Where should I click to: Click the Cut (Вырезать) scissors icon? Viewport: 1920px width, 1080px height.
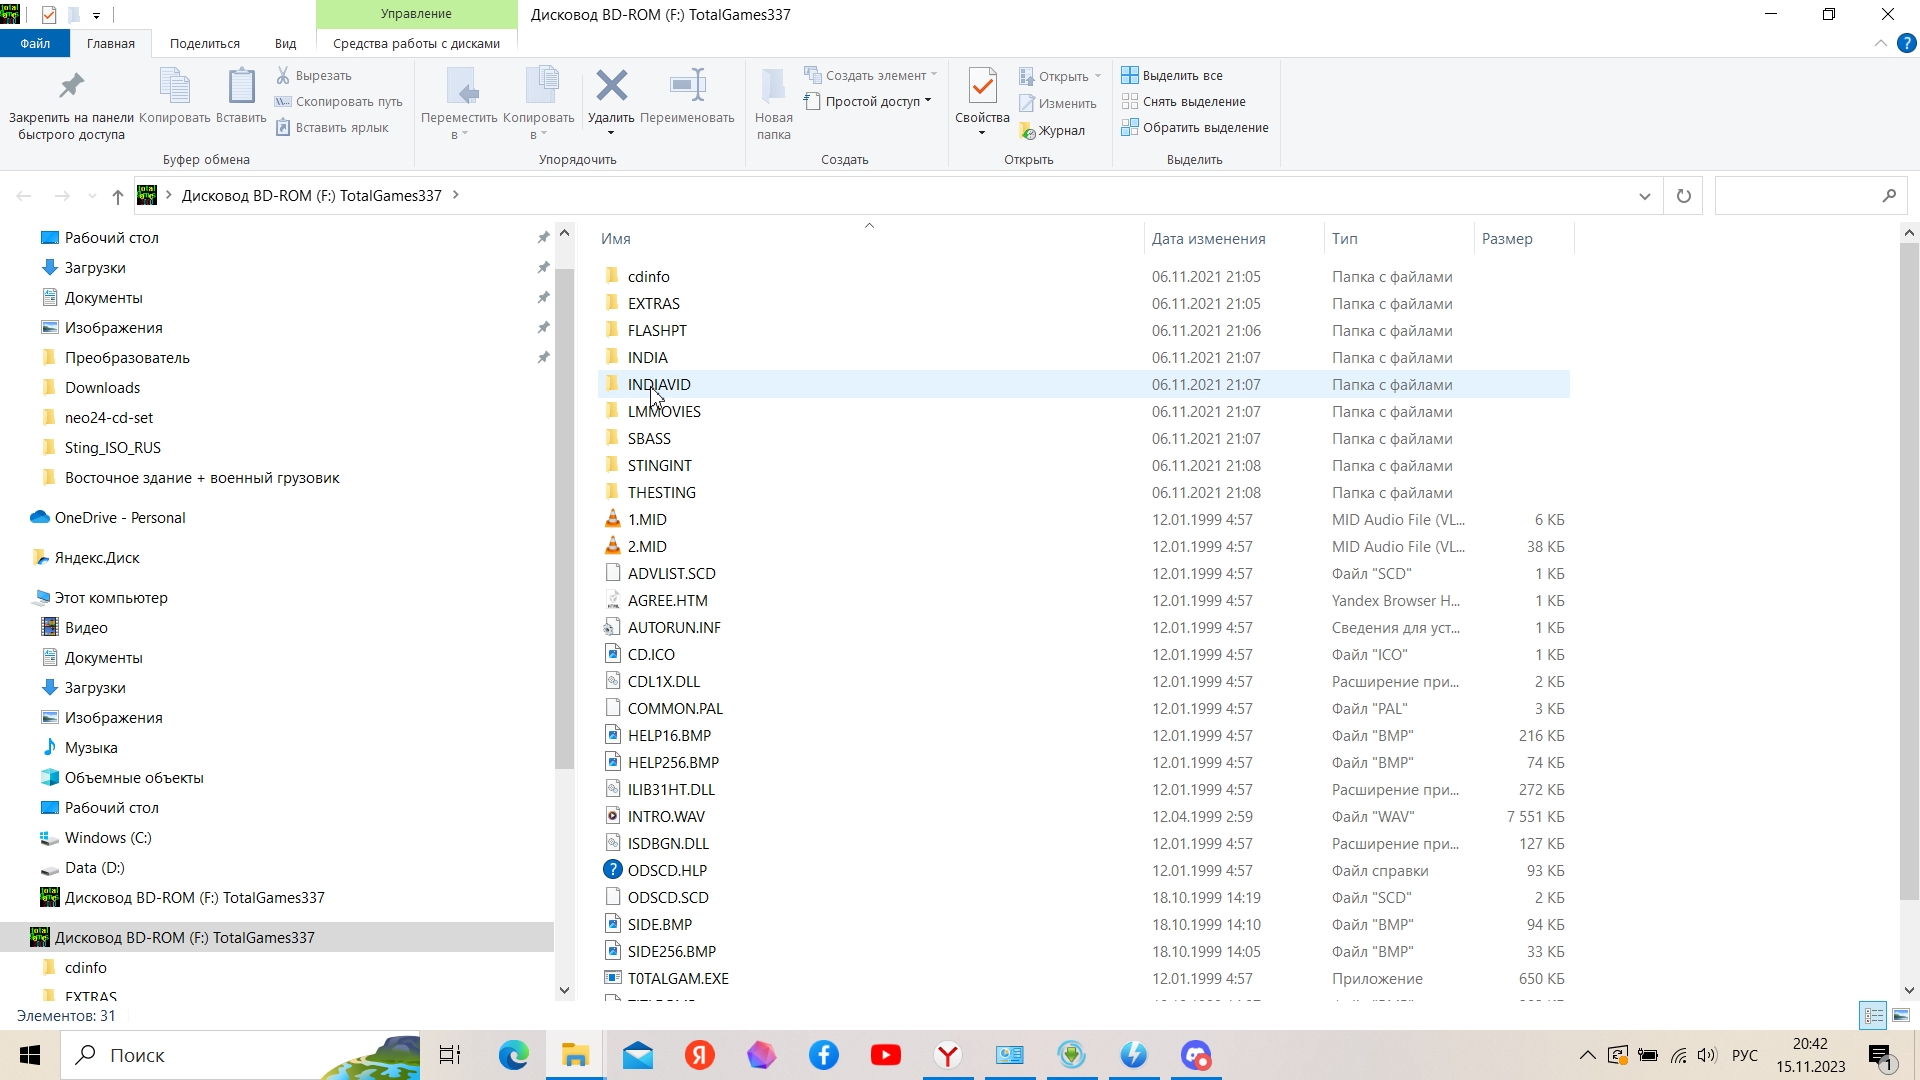coord(283,75)
